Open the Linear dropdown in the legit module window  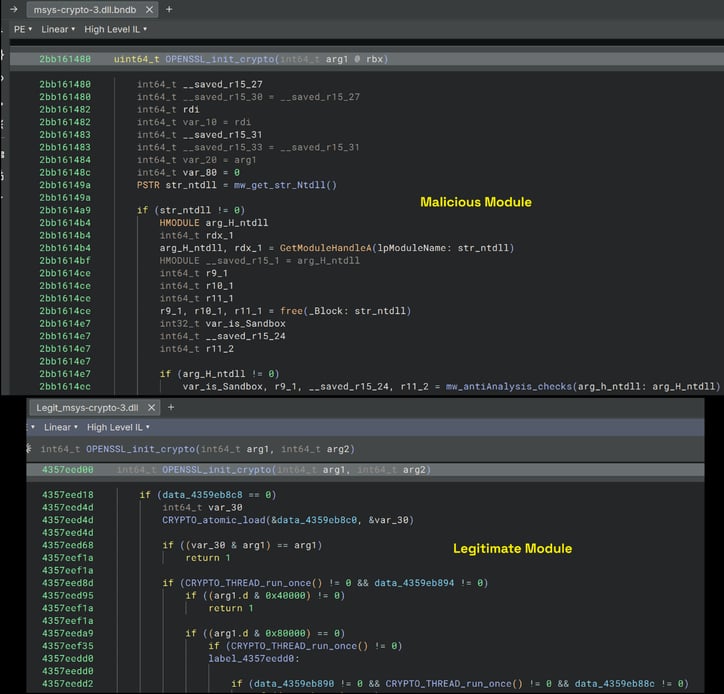(60, 427)
